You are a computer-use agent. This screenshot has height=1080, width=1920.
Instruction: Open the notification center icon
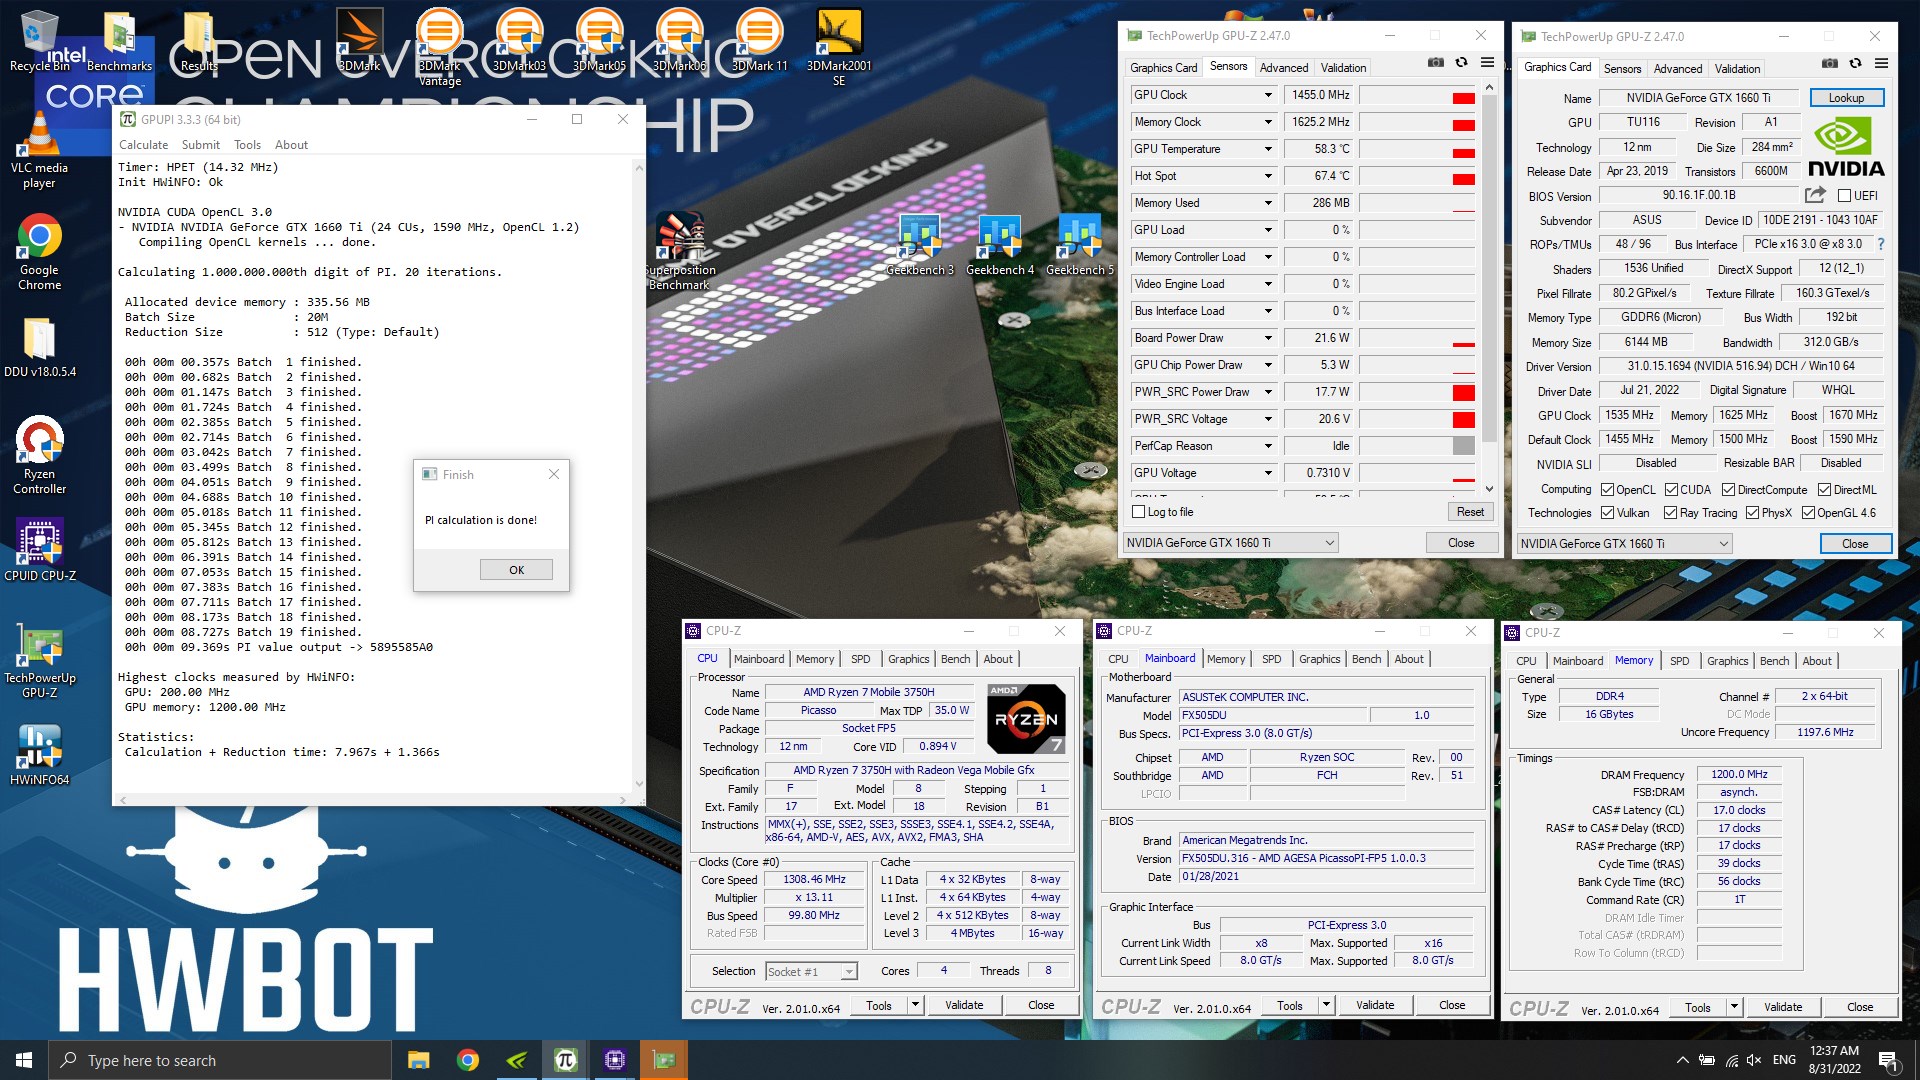click(x=1887, y=1060)
